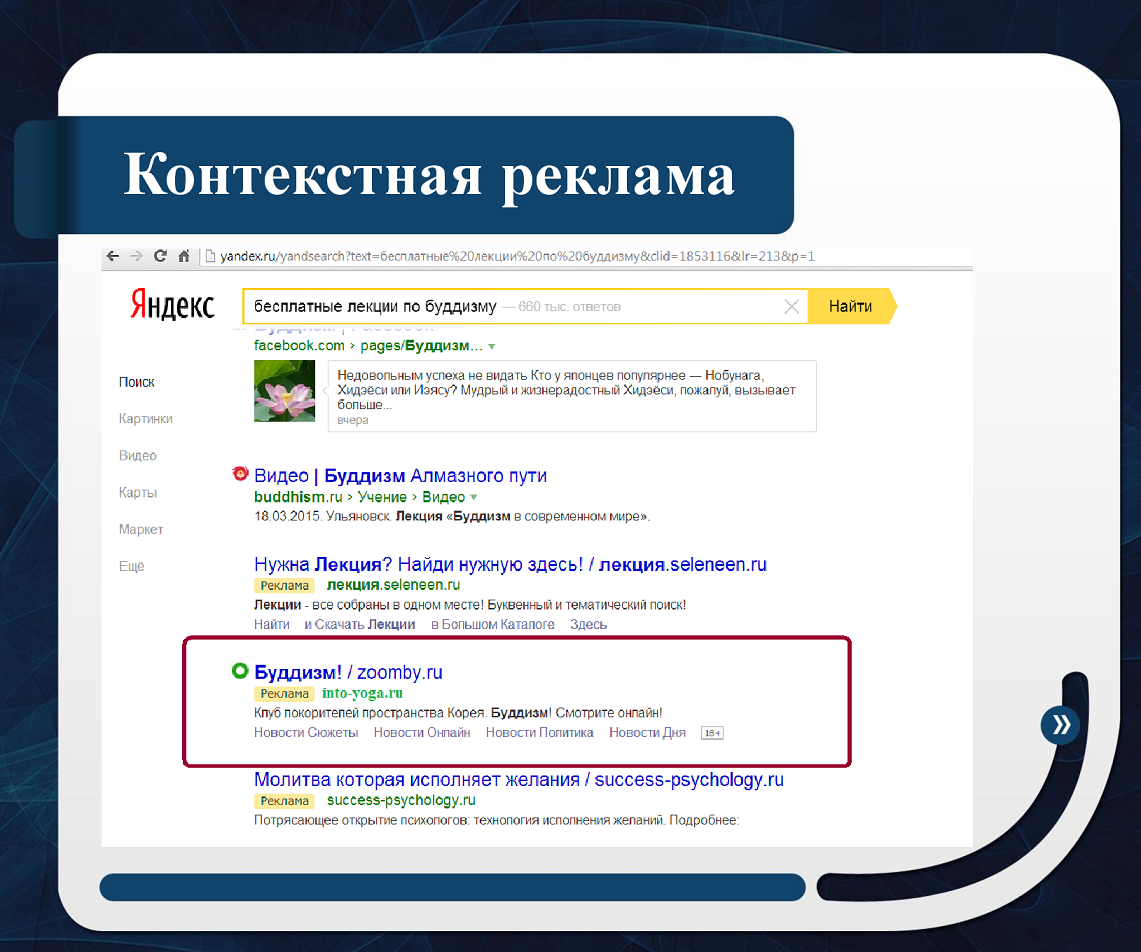Reload the page with the refresh icon

click(x=160, y=256)
